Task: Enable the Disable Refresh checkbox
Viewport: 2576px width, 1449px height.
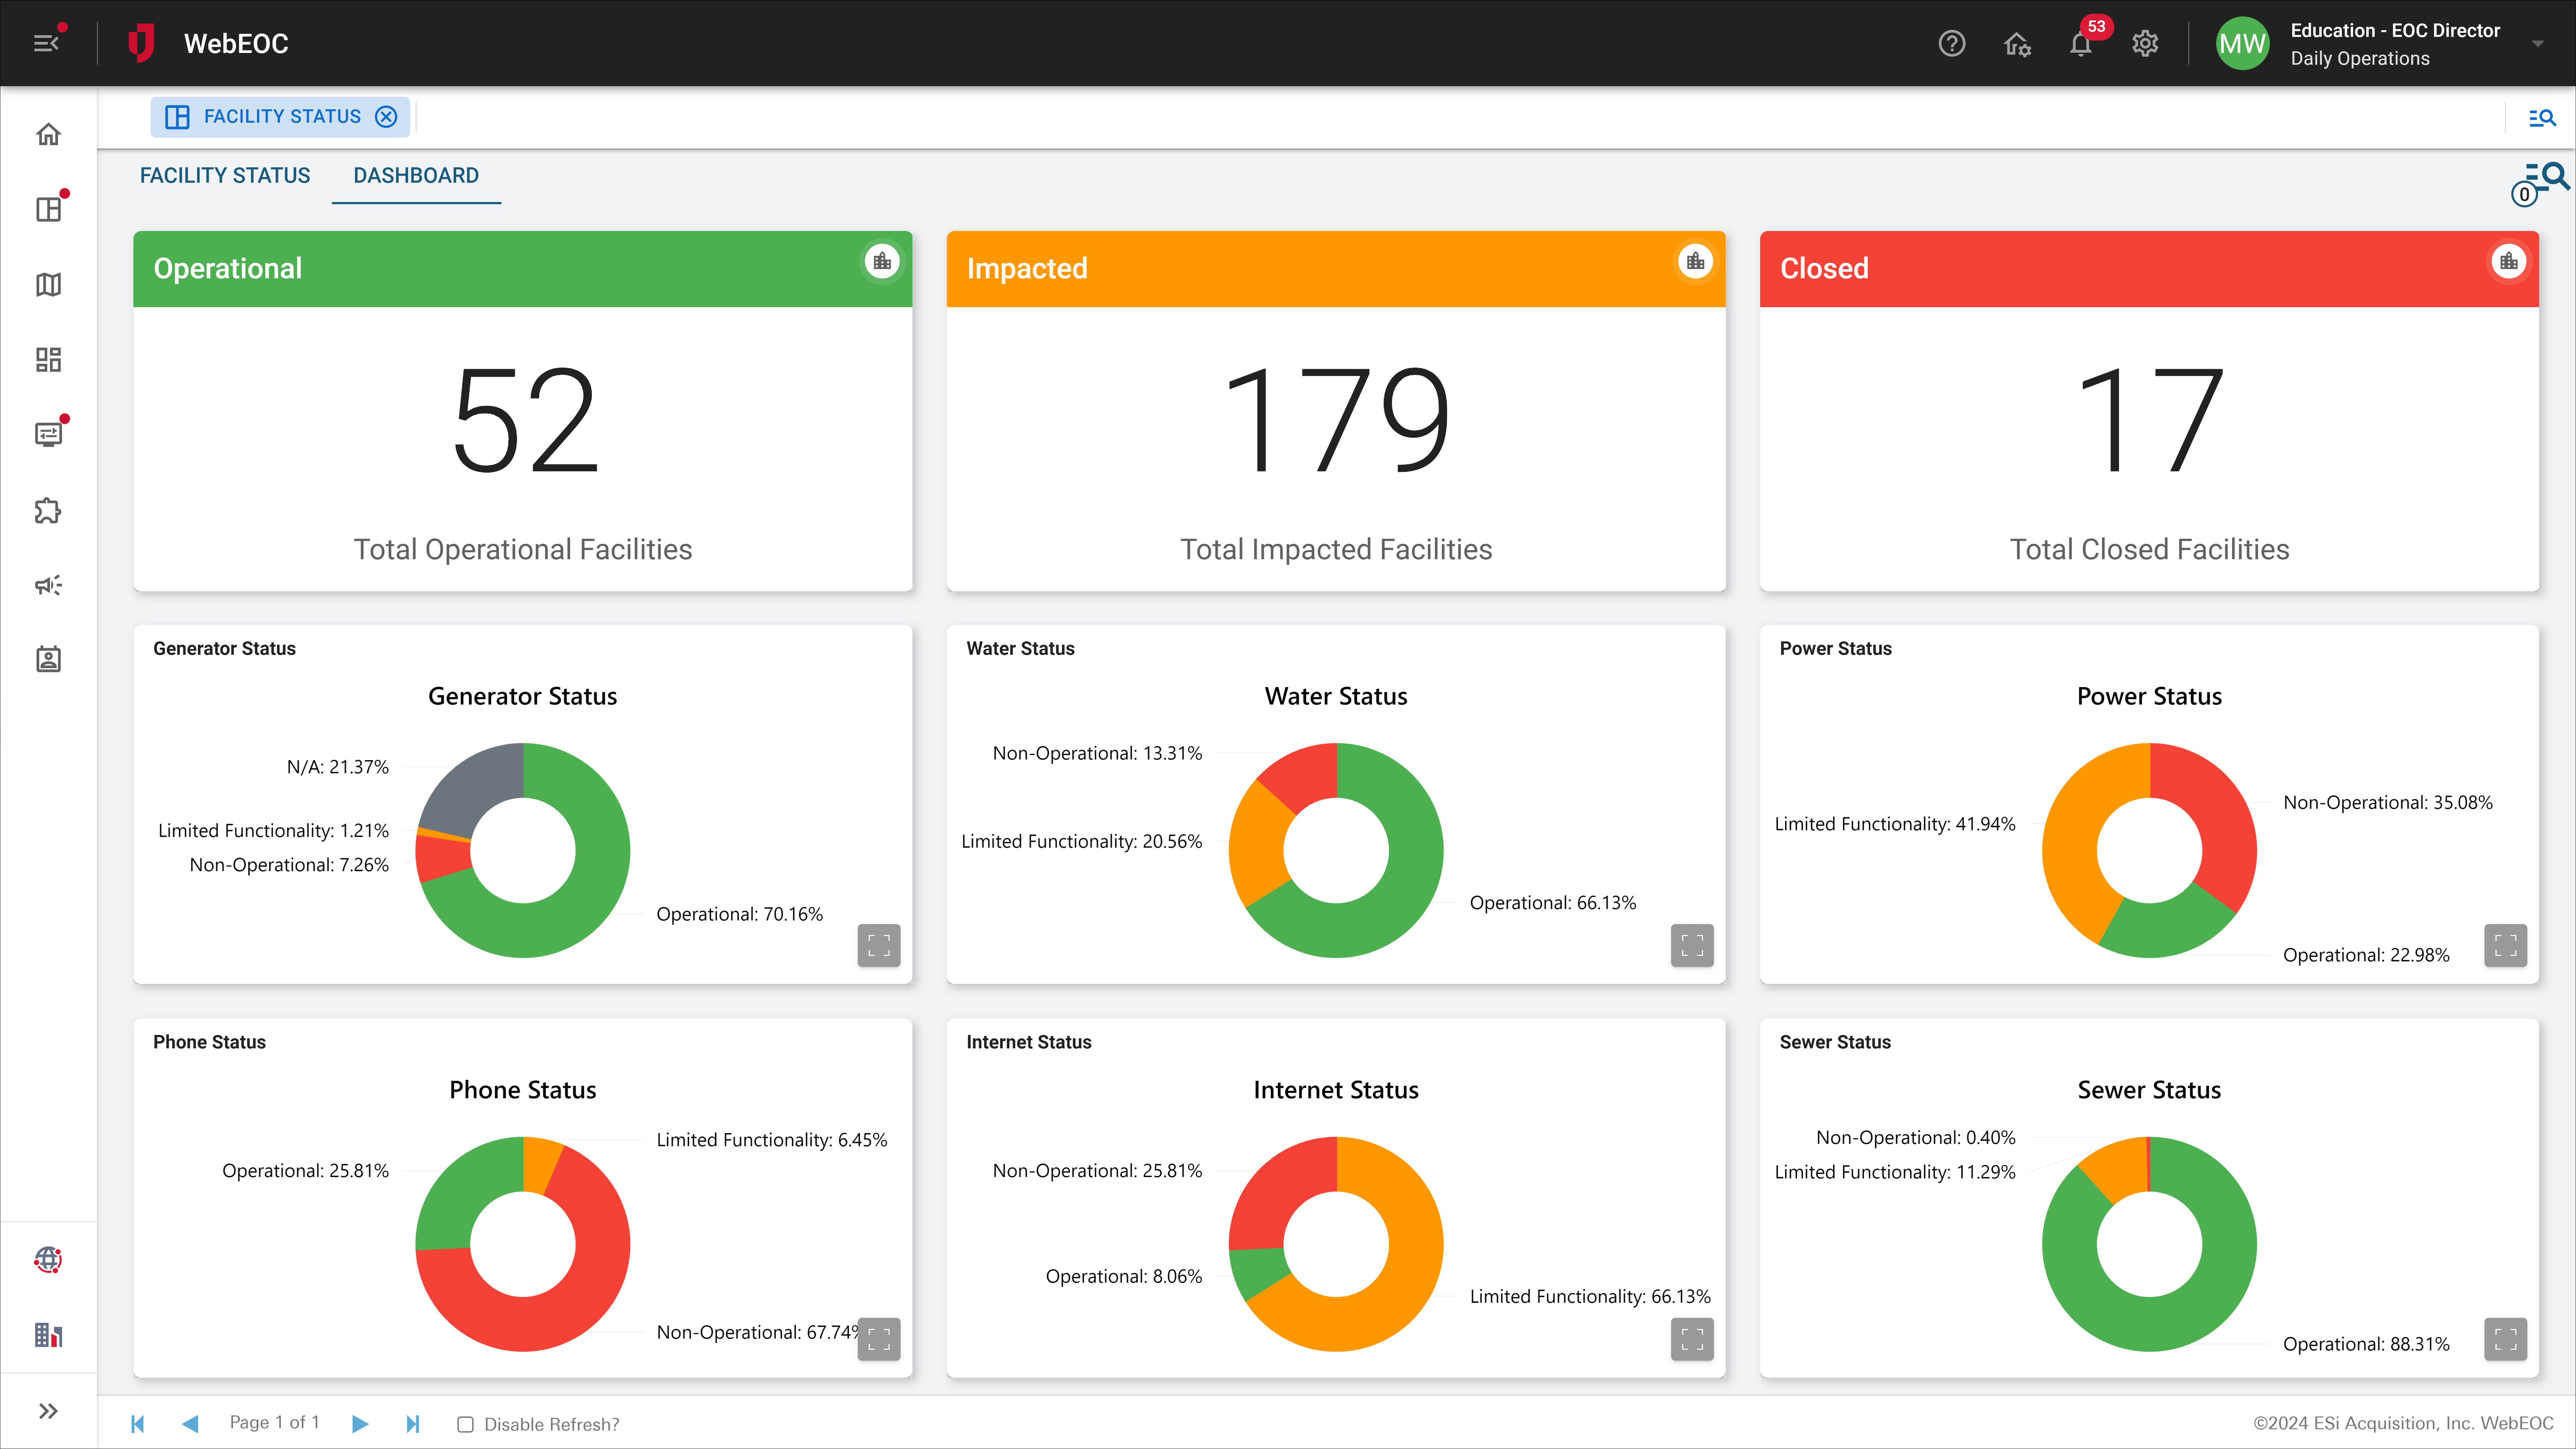Action: pos(466,1424)
